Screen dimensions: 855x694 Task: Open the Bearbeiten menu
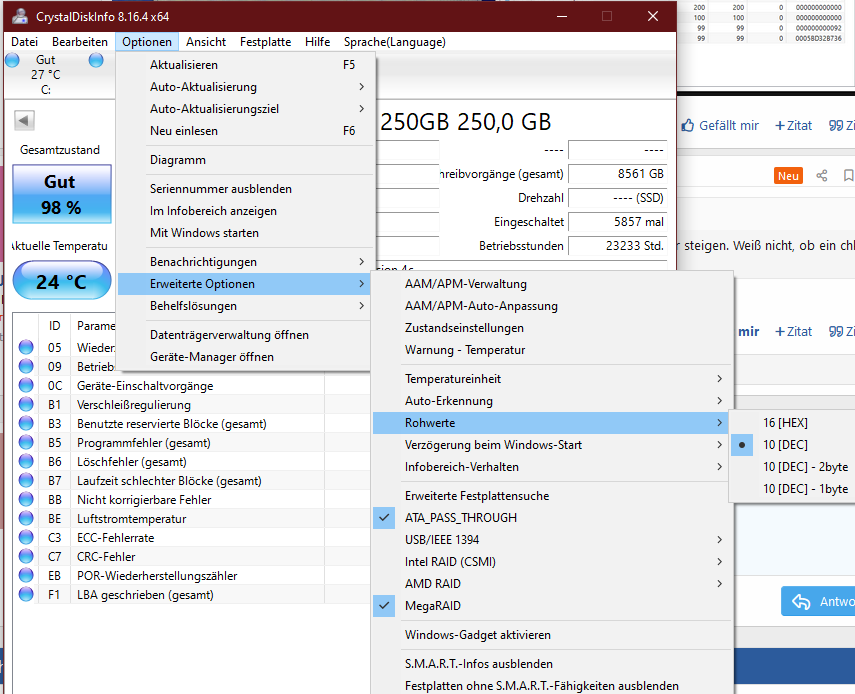click(80, 42)
